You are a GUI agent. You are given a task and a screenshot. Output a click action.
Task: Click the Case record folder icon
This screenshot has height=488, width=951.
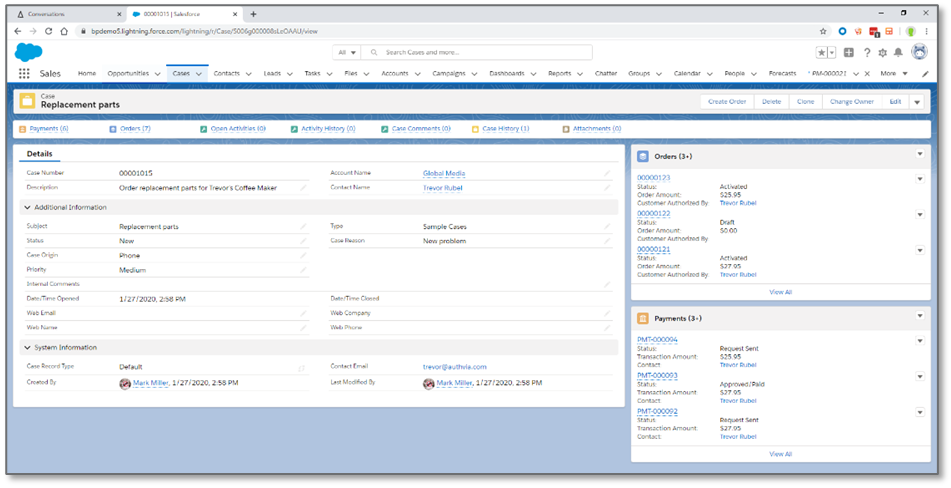pyautogui.click(x=27, y=101)
